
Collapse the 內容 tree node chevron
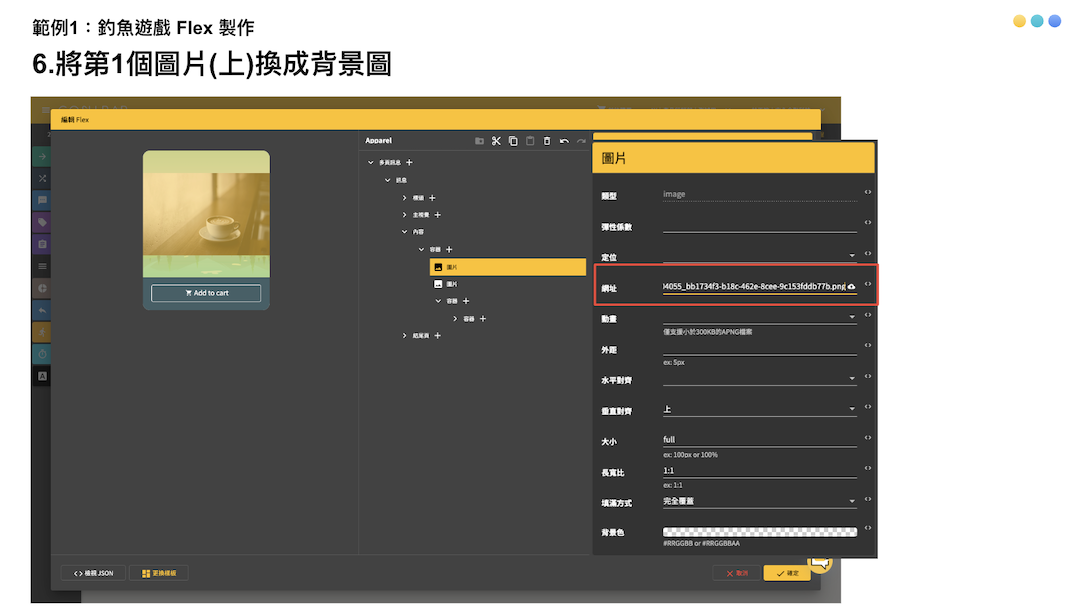point(404,232)
